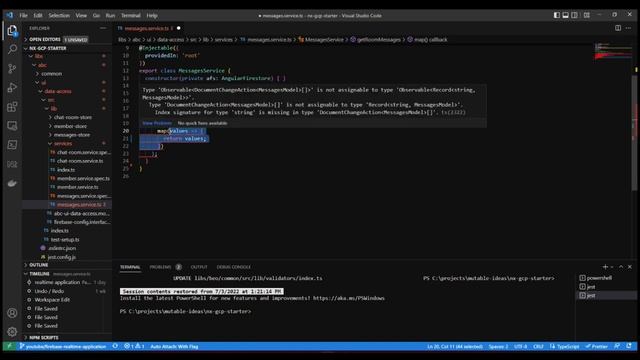Click the split editor right icon
The image size is (640, 360).
click(618, 28)
